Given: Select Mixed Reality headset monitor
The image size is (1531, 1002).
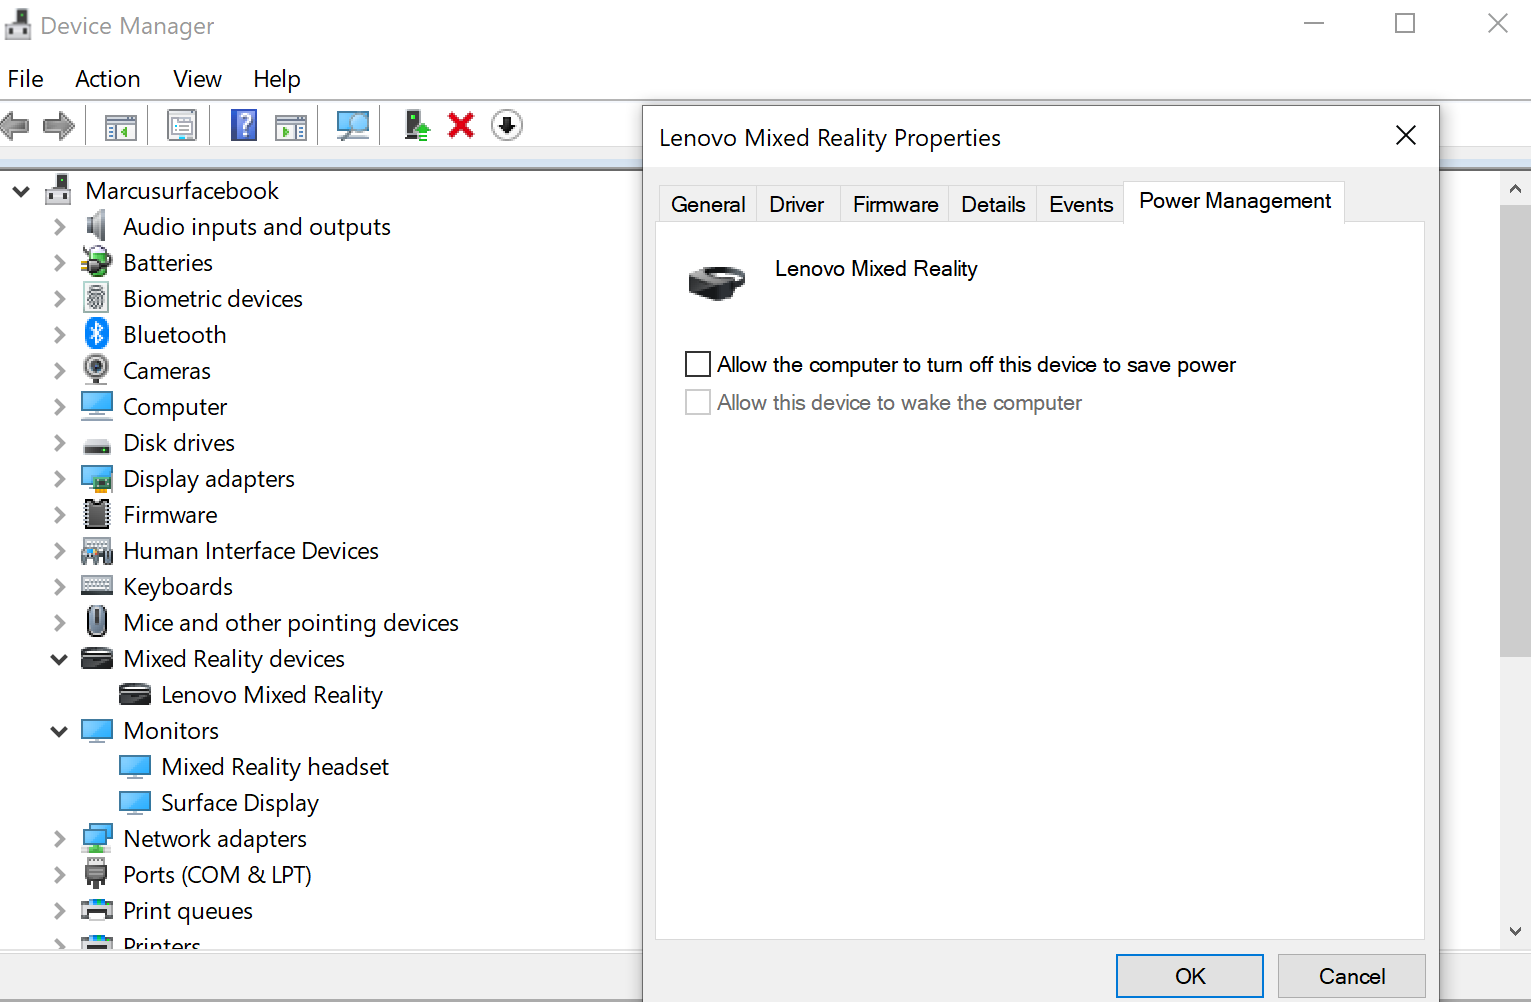Looking at the screenshot, I should click(x=275, y=767).
